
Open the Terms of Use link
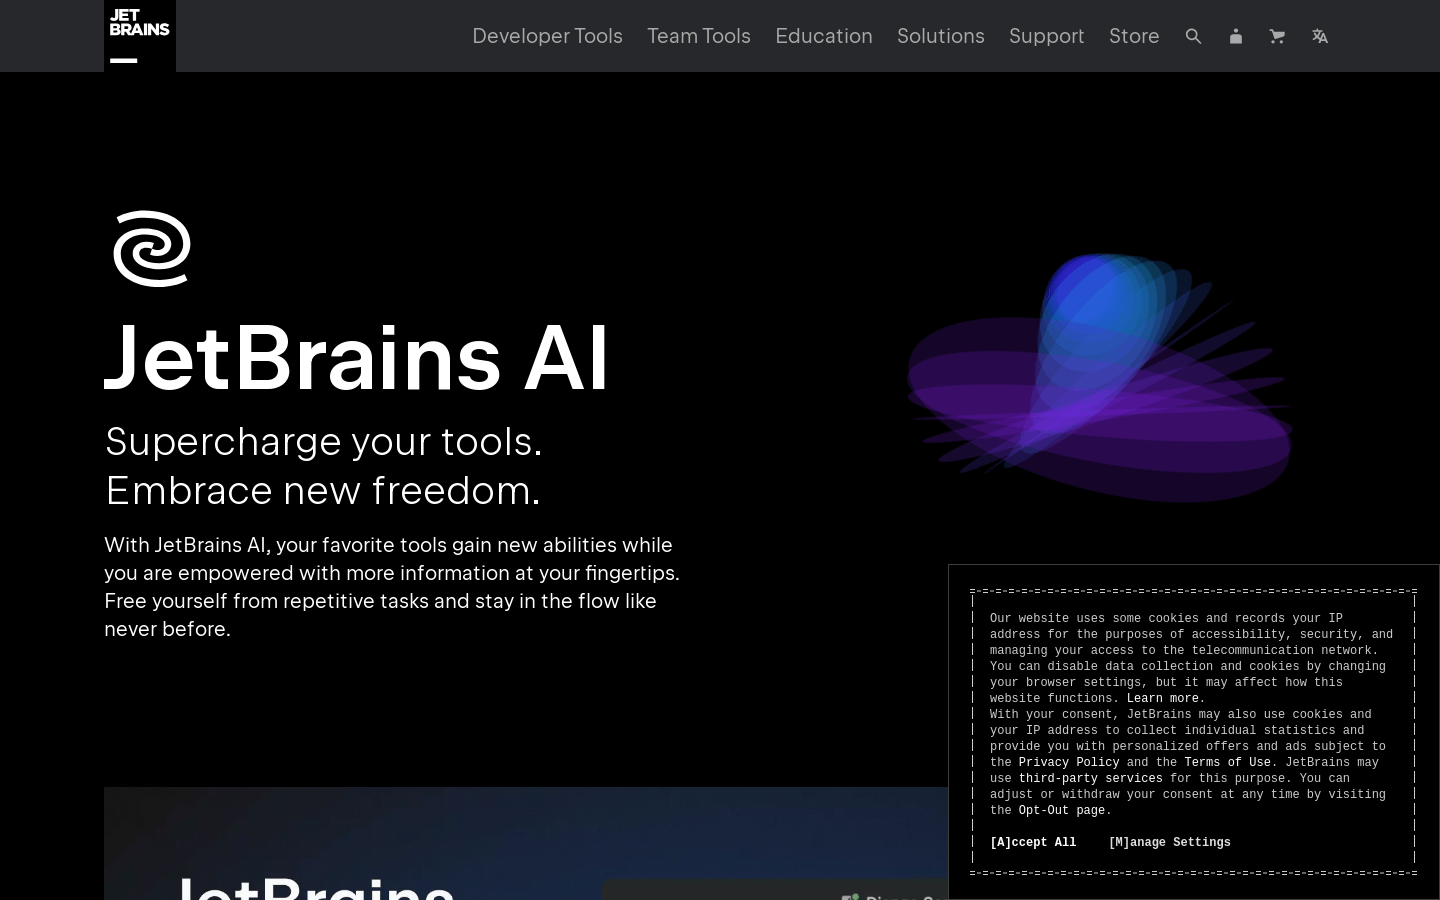point(1227,763)
